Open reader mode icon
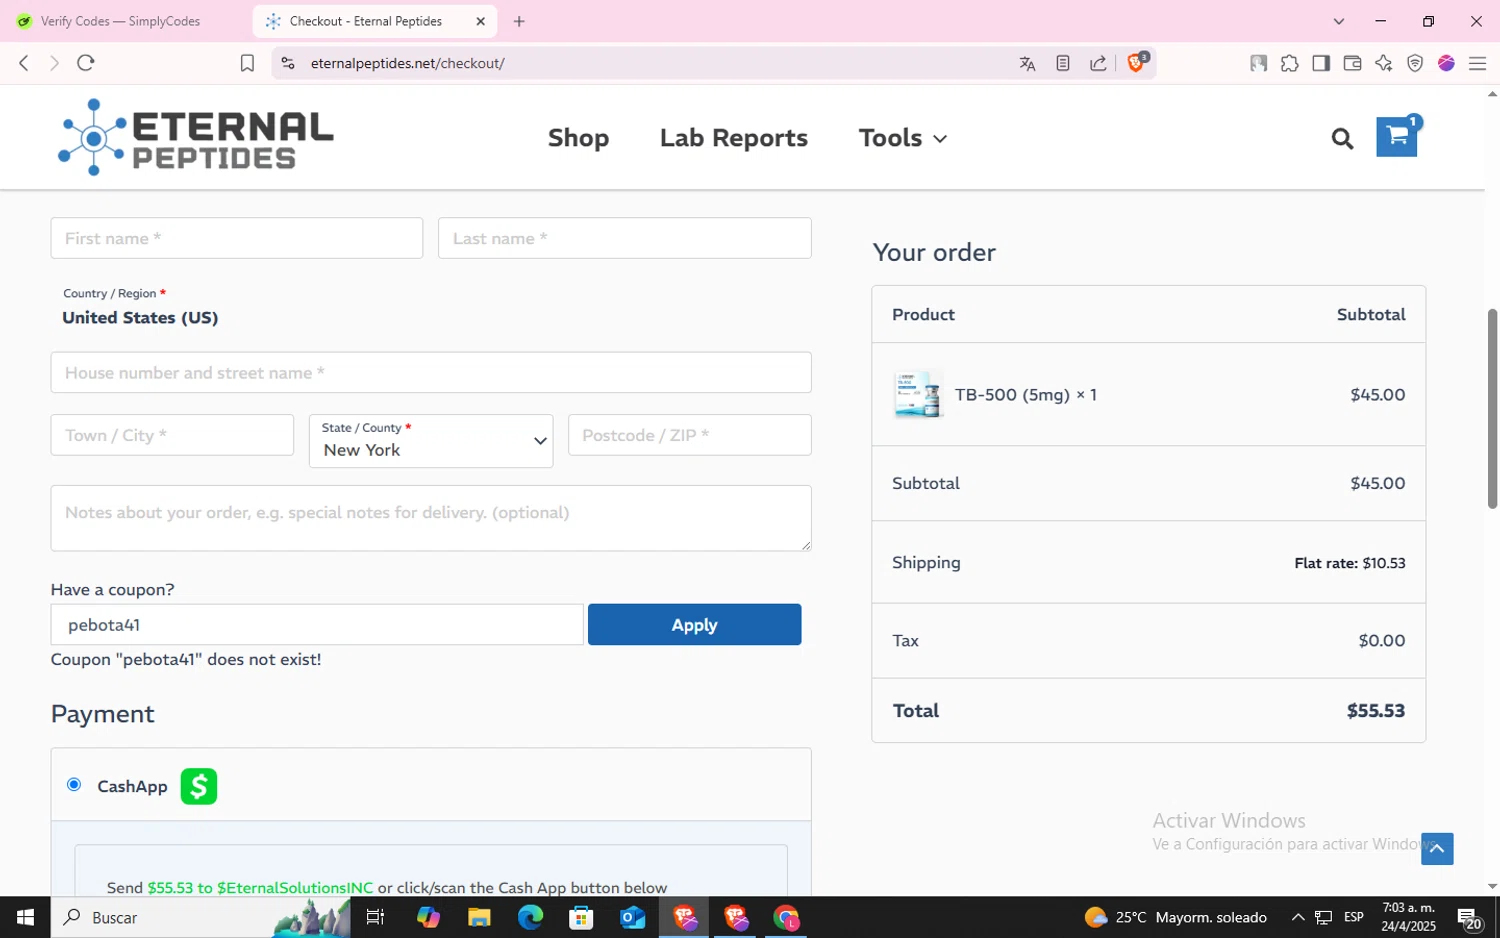This screenshot has height=938, width=1500. point(1063,63)
